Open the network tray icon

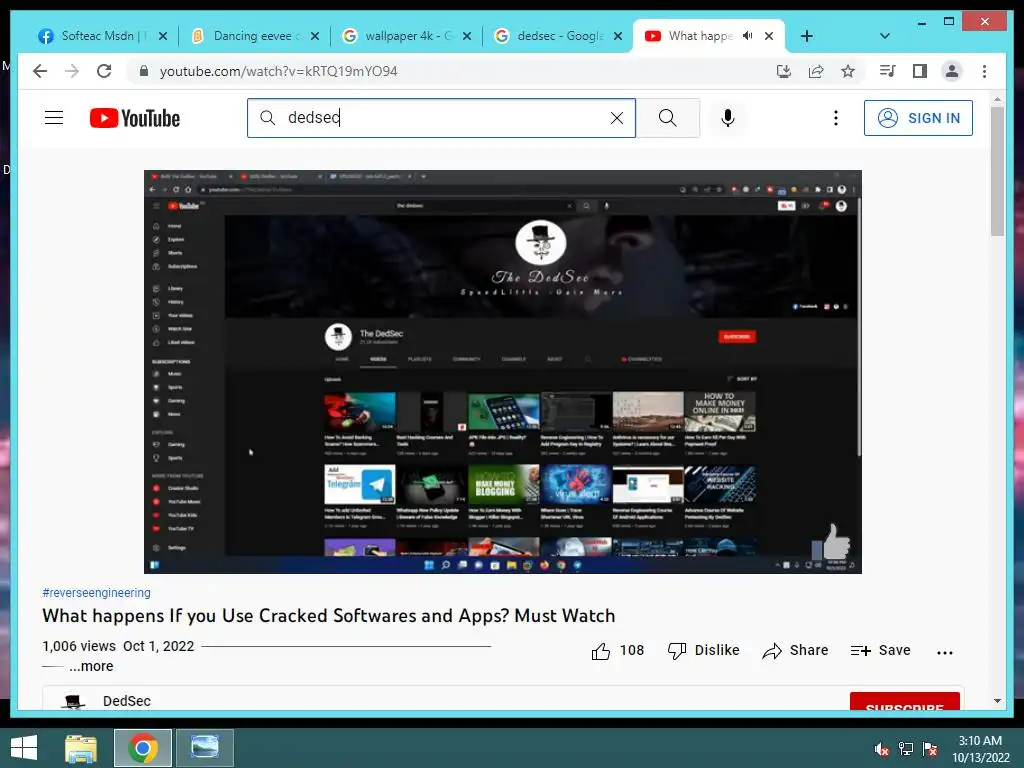coord(906,750)
